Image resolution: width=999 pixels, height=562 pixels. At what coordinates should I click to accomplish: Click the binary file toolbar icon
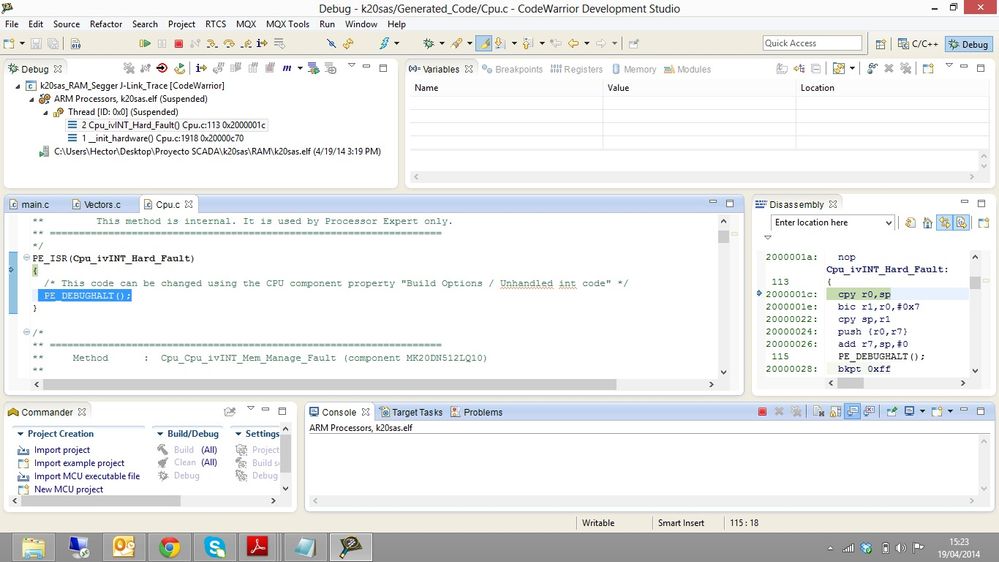point(76,43)
